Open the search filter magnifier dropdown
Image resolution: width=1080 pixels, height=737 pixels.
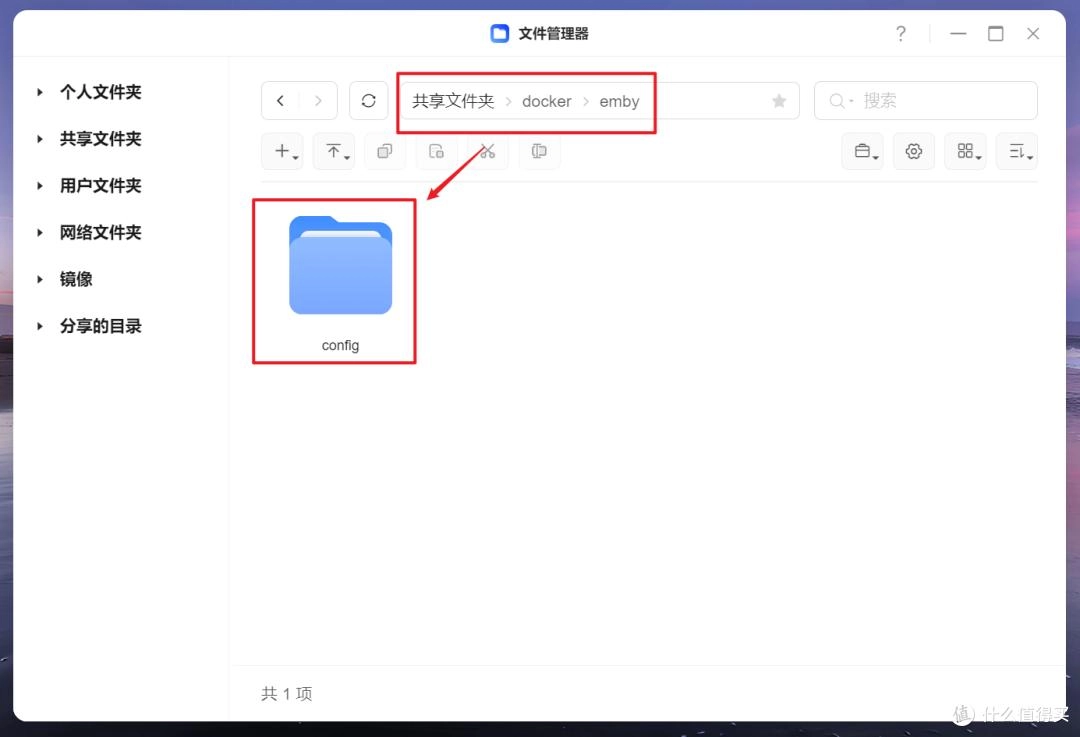tap(840, 101)
